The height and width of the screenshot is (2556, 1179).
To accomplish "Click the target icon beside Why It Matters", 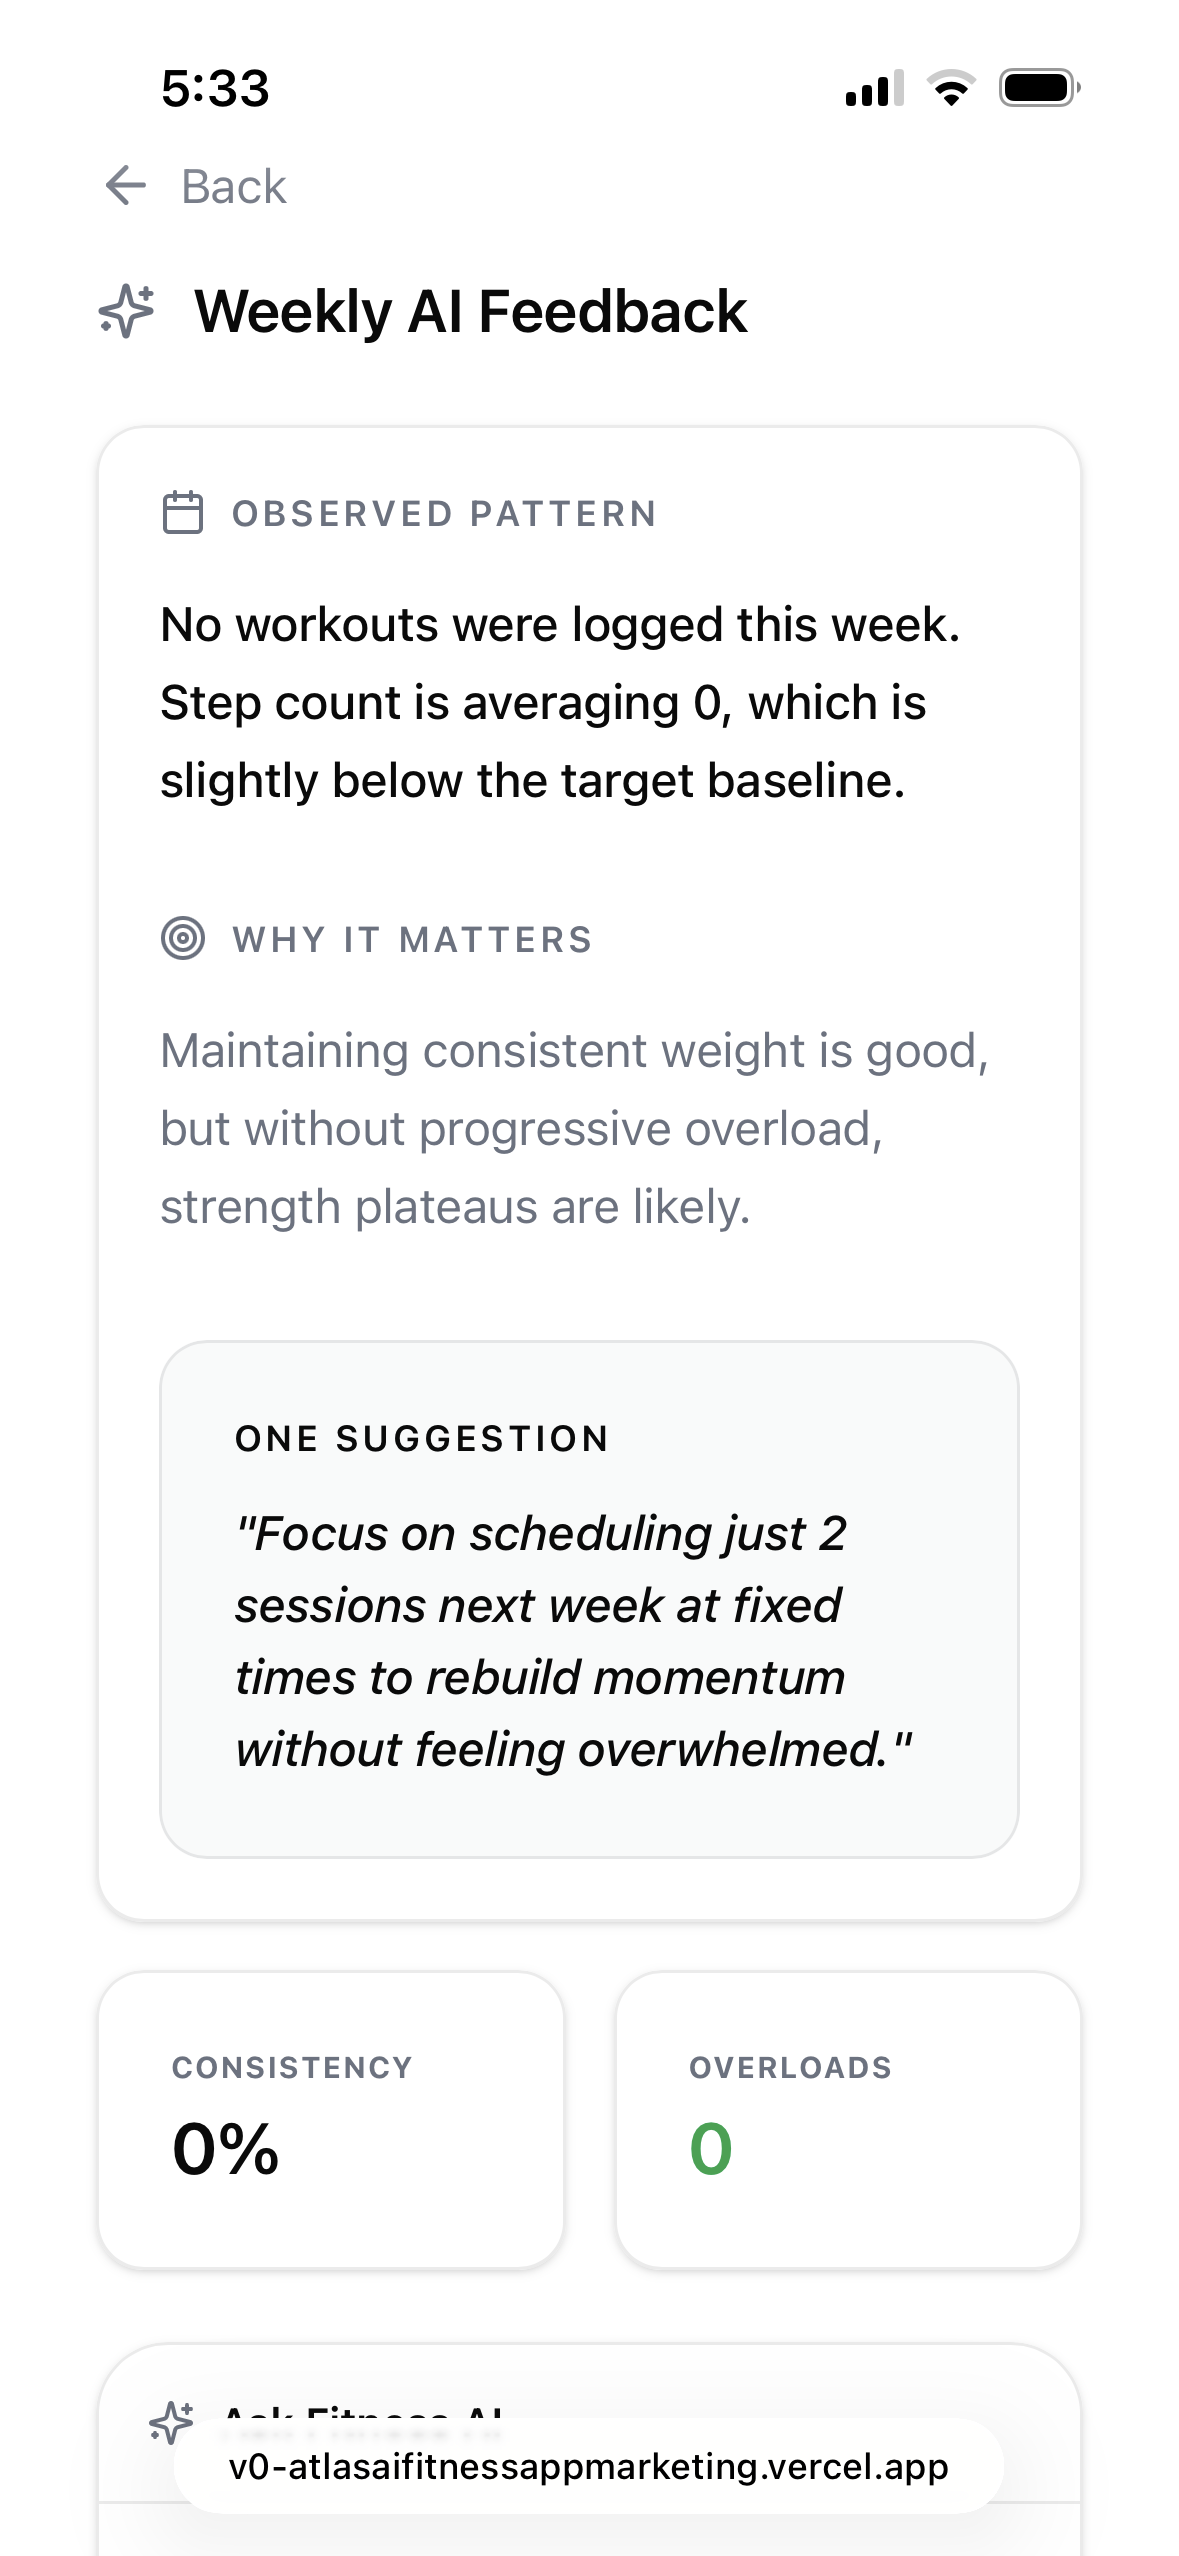I will tap(183, 939).
